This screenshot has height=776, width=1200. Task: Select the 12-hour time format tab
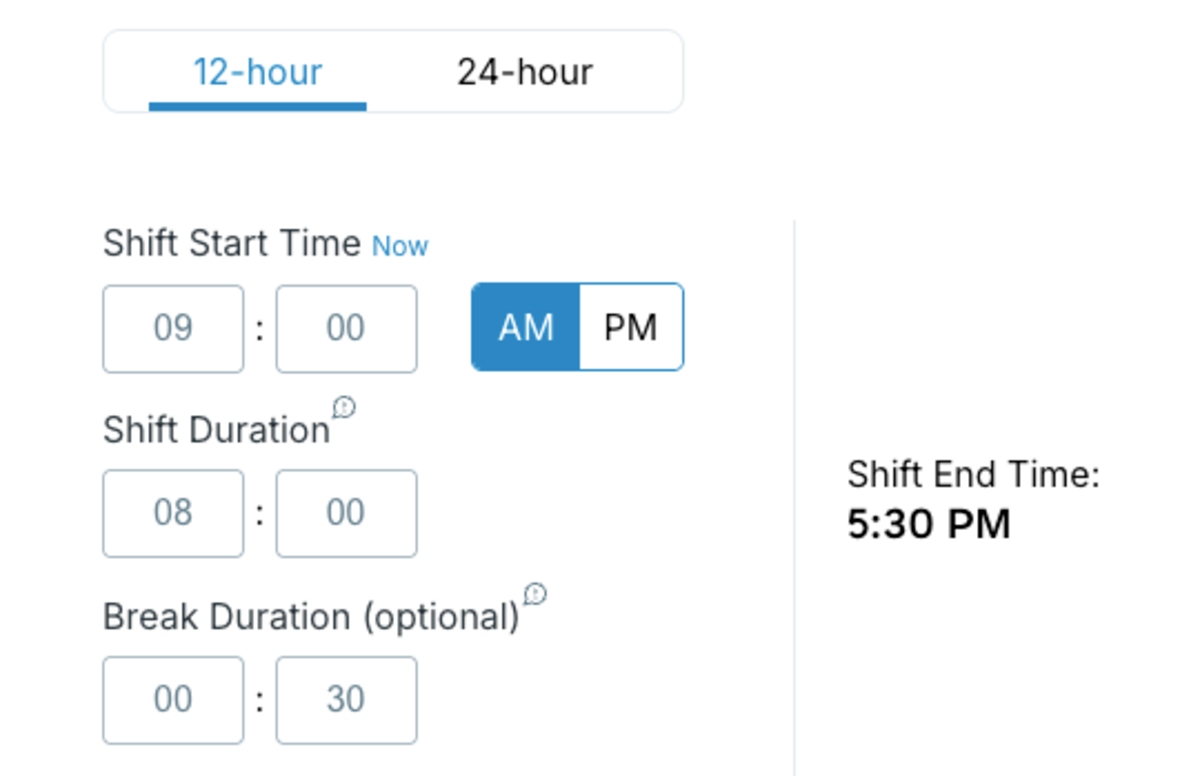tap(257, 71)
